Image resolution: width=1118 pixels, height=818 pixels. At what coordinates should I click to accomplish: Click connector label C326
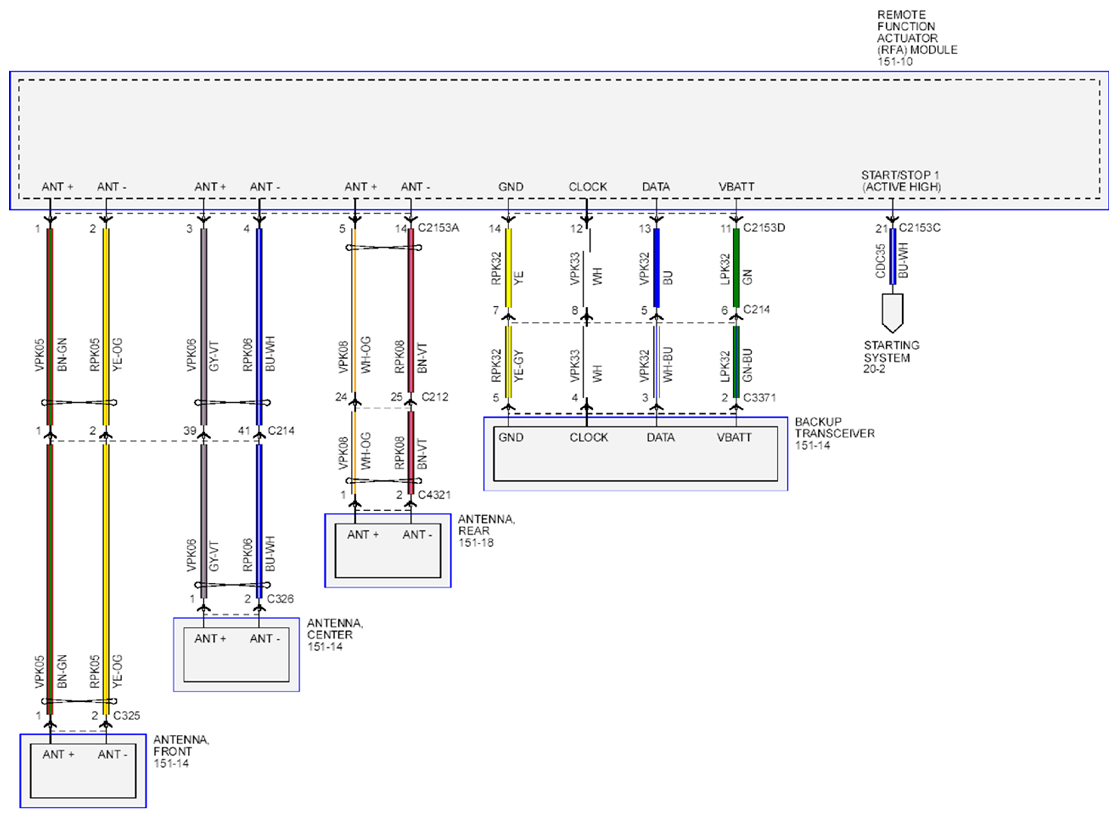pyautogui.click(x=280, y=598)
